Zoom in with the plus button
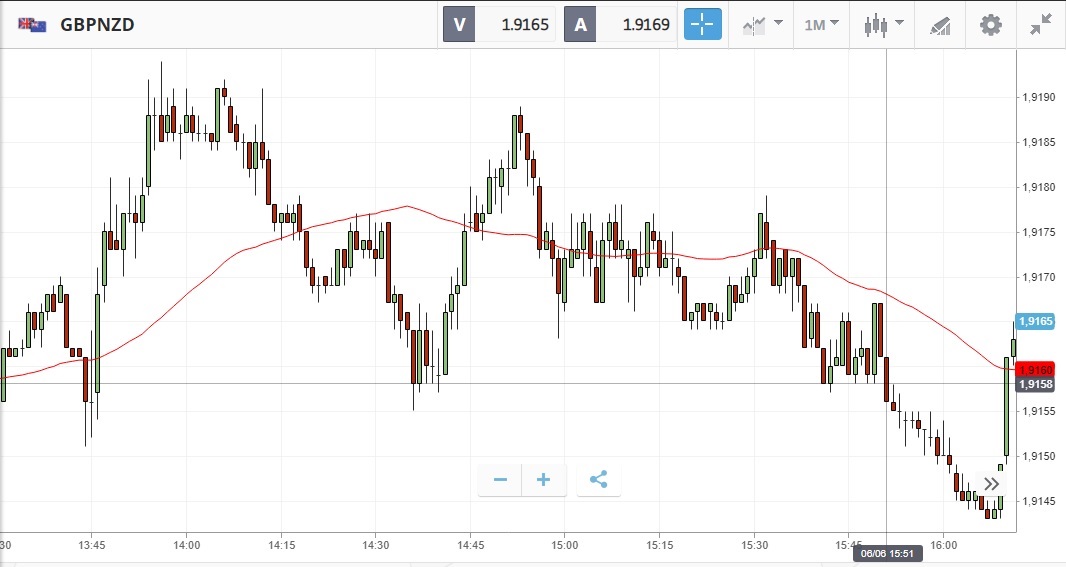 pyautogui.click(x=544, y=480)
